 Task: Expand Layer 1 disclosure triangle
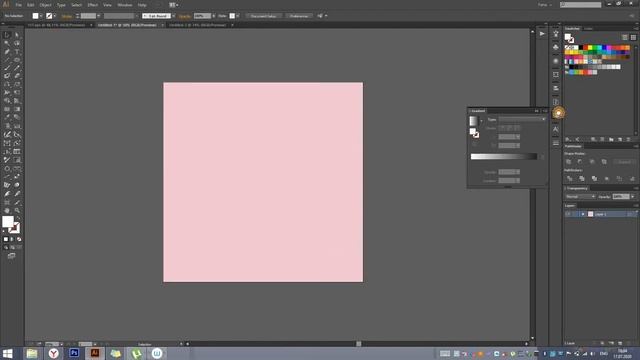pyautogui.click(x=583, y=214)
